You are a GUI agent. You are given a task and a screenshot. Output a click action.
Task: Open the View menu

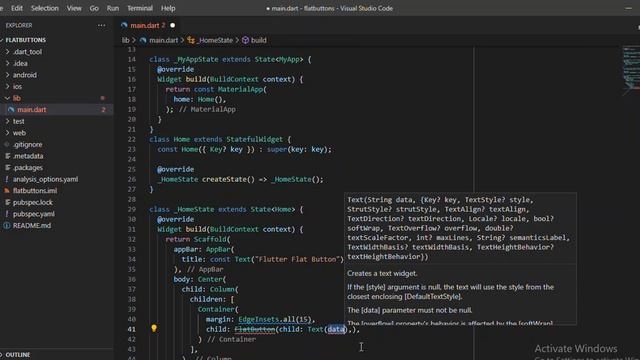[74, 8]
